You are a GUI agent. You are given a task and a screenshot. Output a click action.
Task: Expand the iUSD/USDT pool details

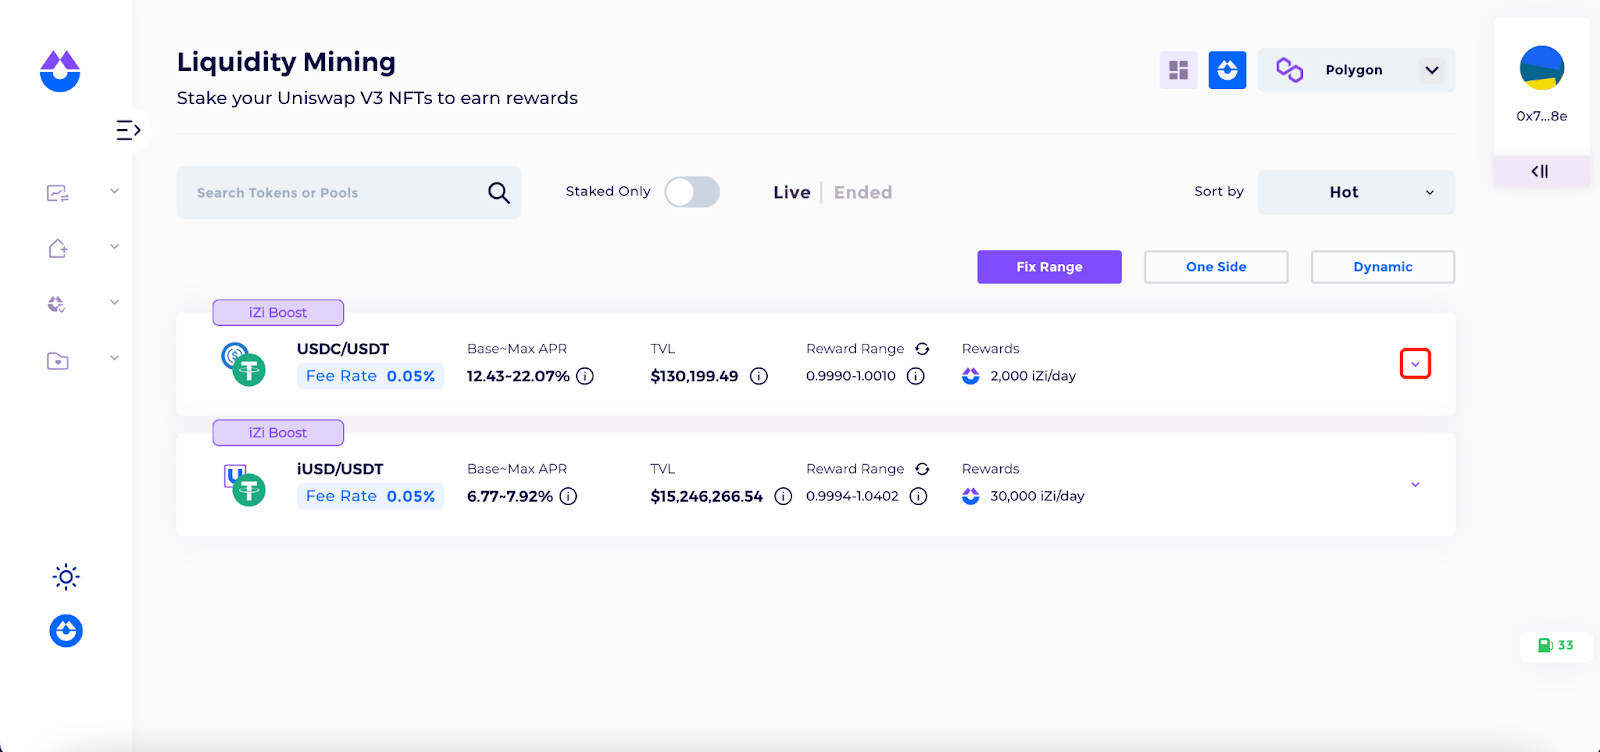click(1415, 485)
